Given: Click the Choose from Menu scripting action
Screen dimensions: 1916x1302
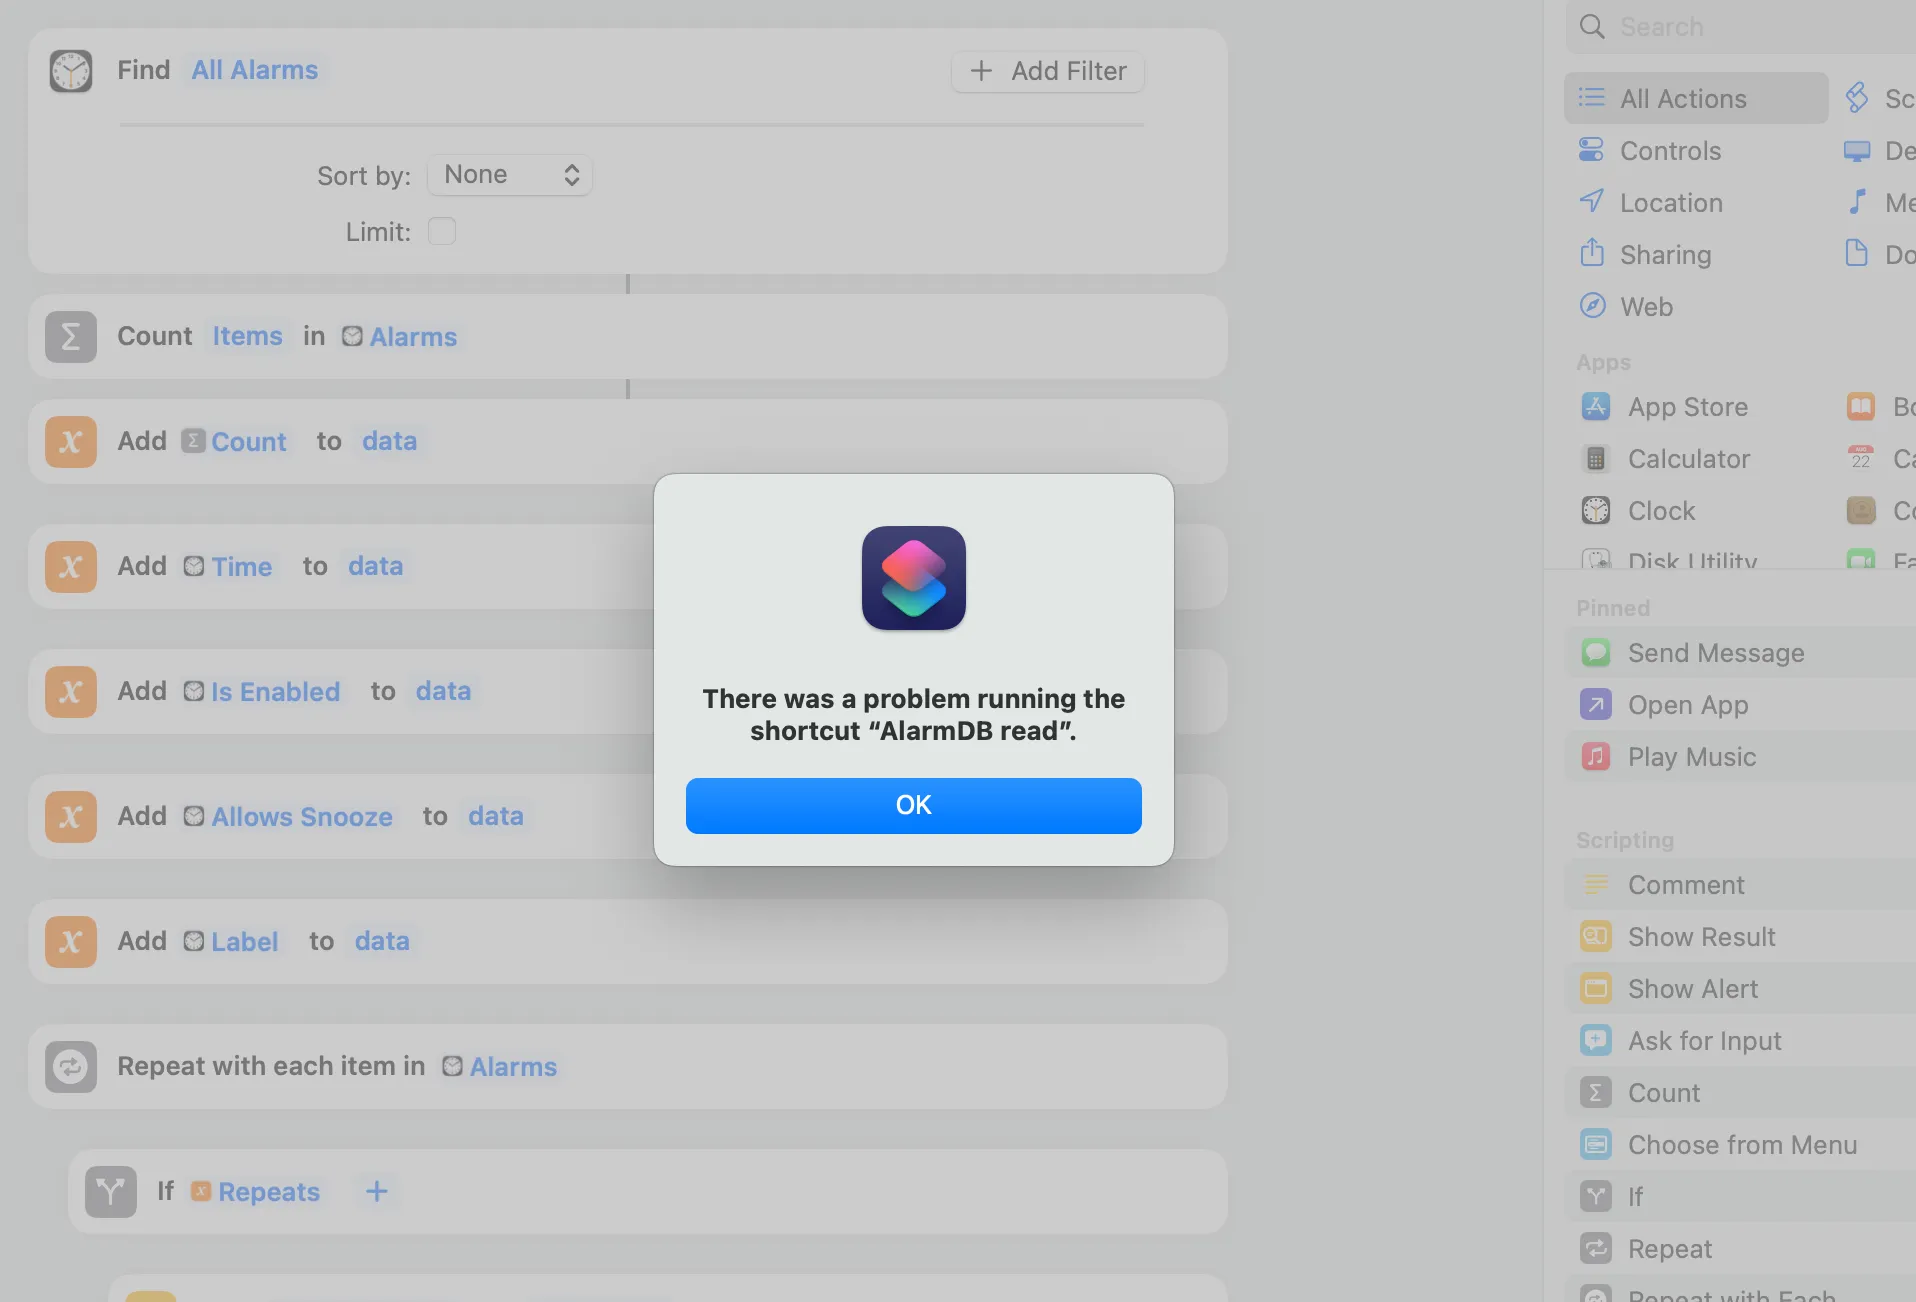Looking at the screenshot, I should [1740, 1145].
